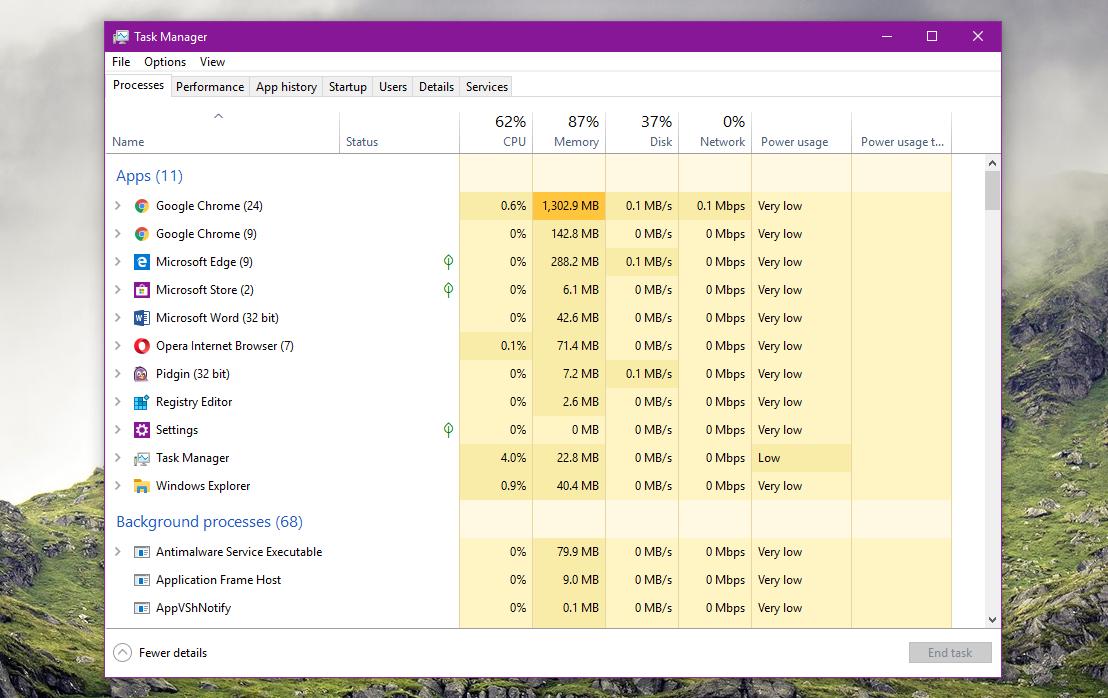Sort processes by the Name column

point(223,132)
